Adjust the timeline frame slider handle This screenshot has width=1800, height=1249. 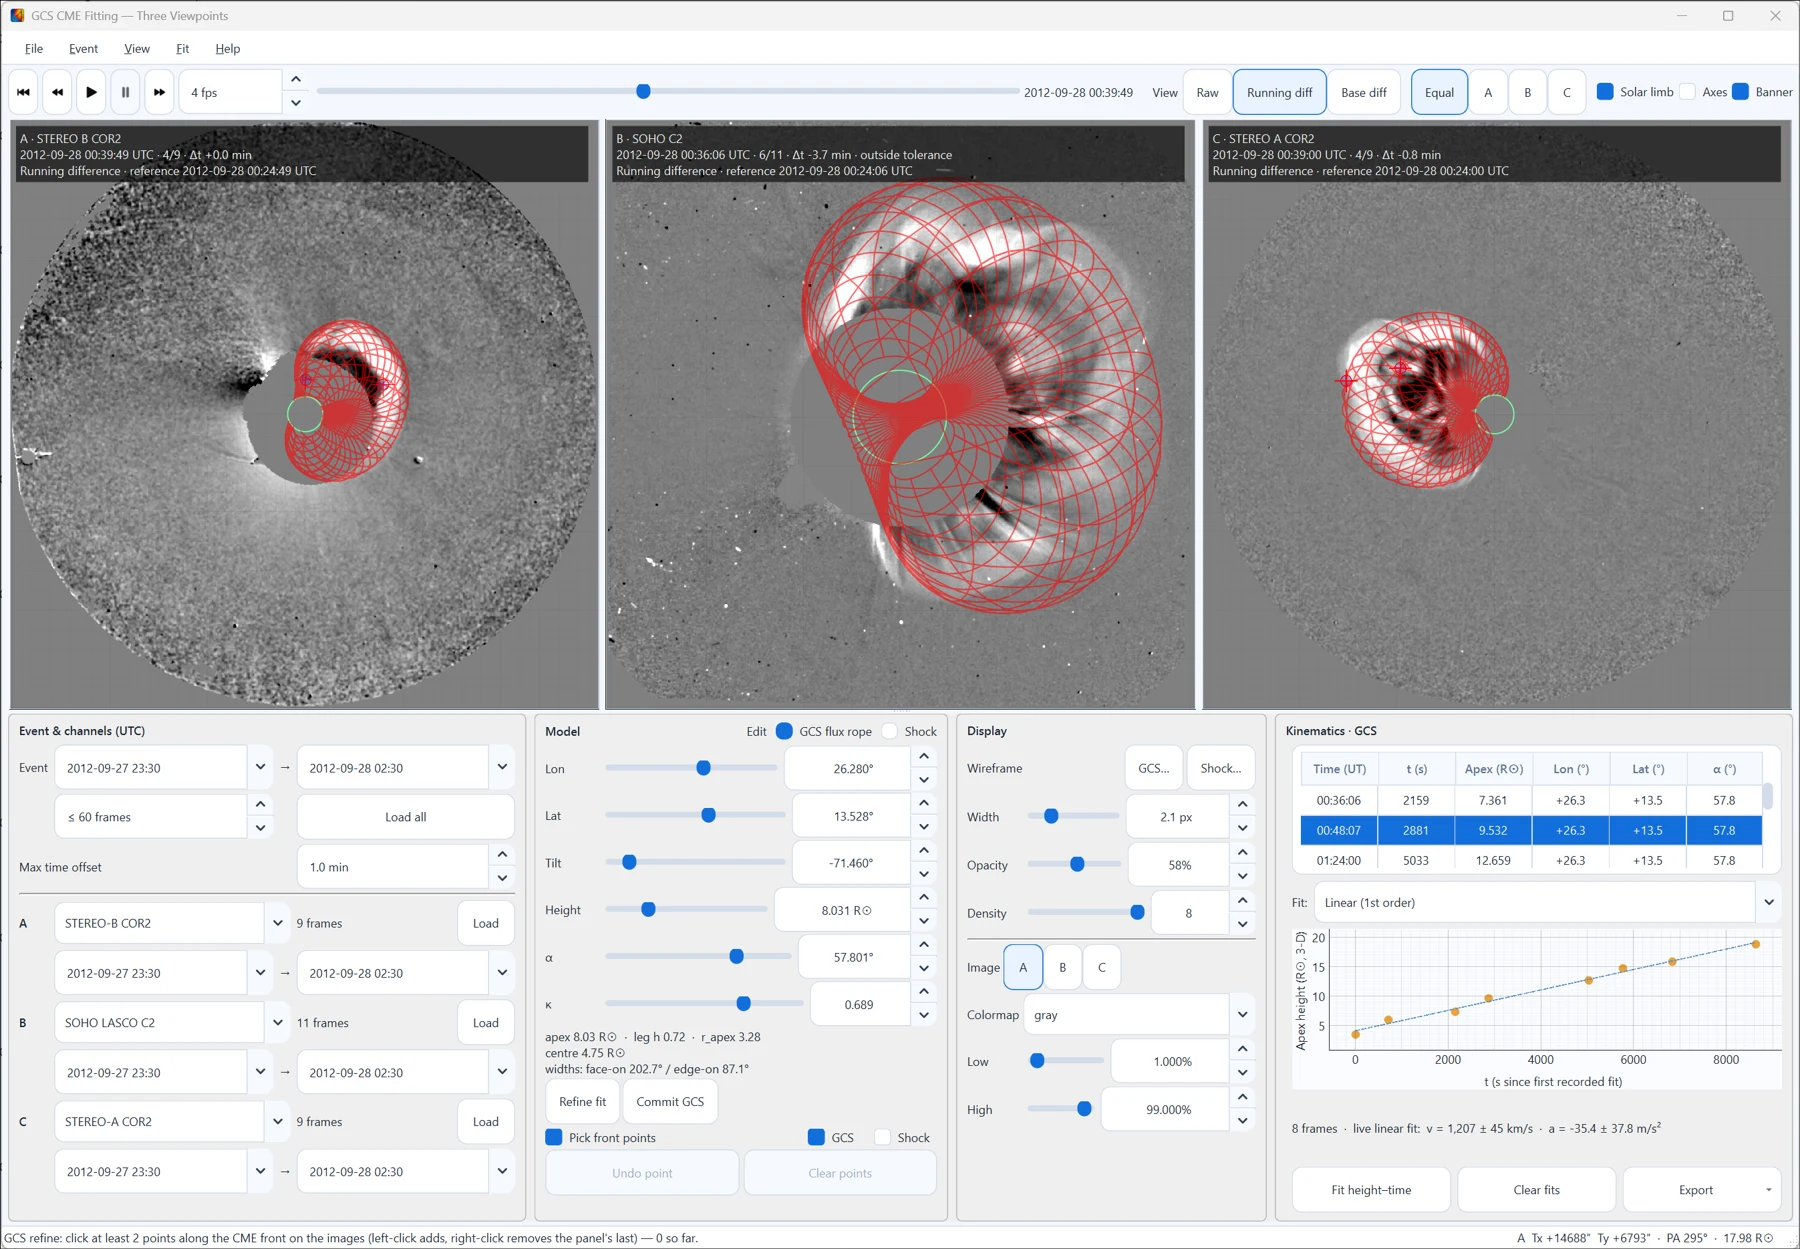(643, 91)
